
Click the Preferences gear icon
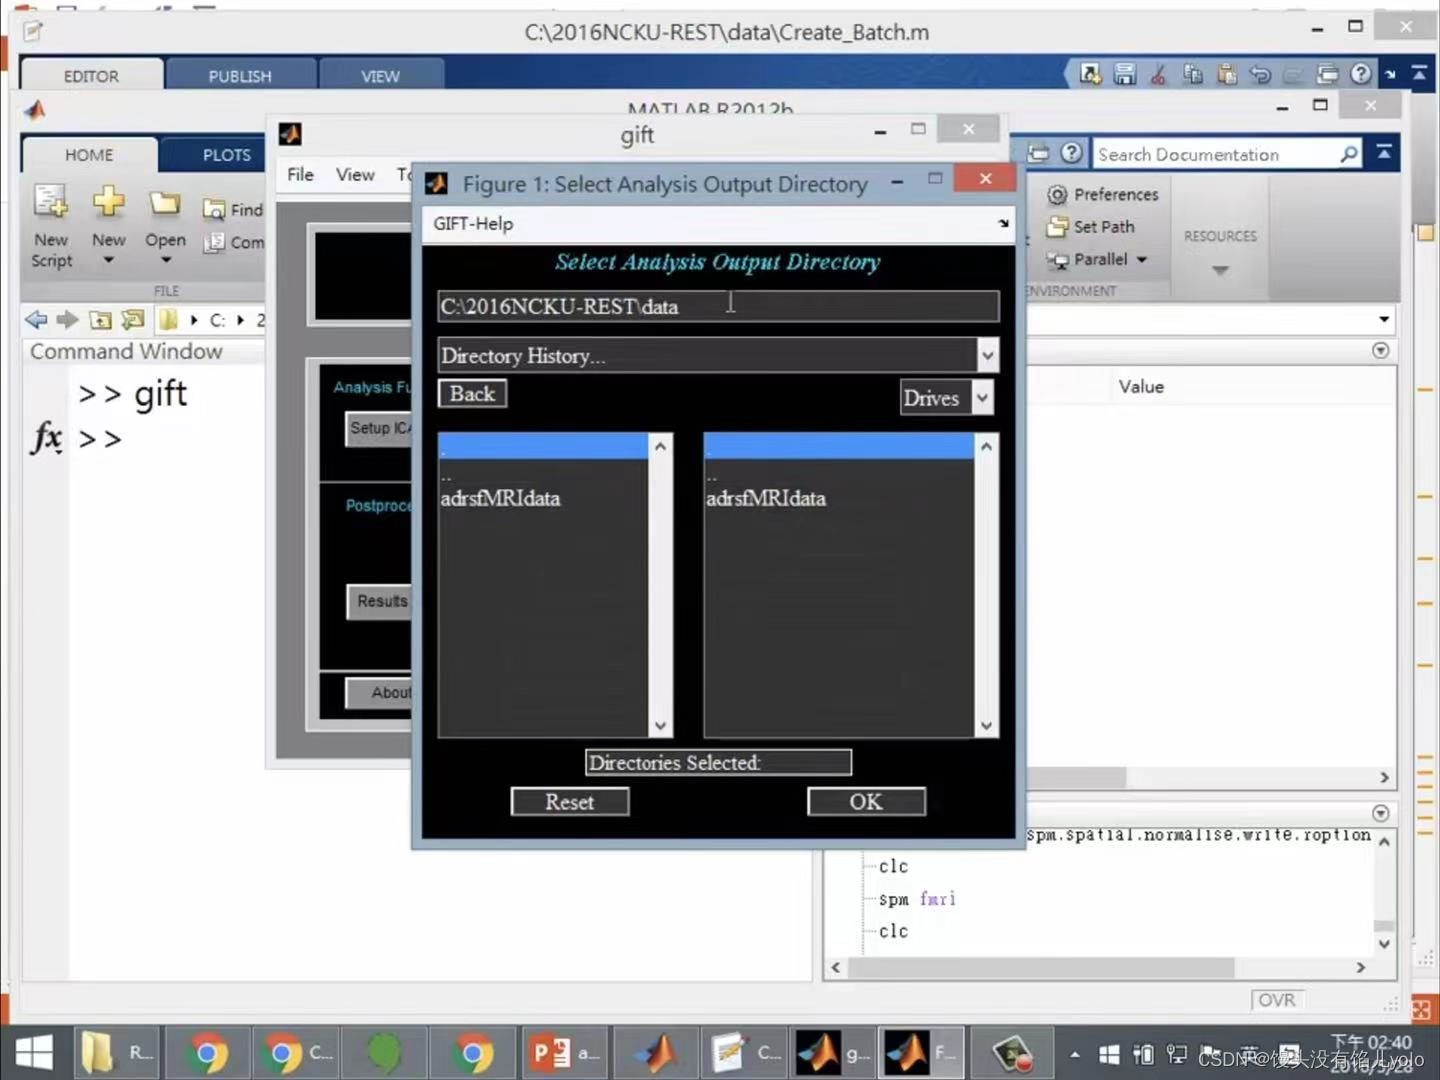tap(1057, 194)
